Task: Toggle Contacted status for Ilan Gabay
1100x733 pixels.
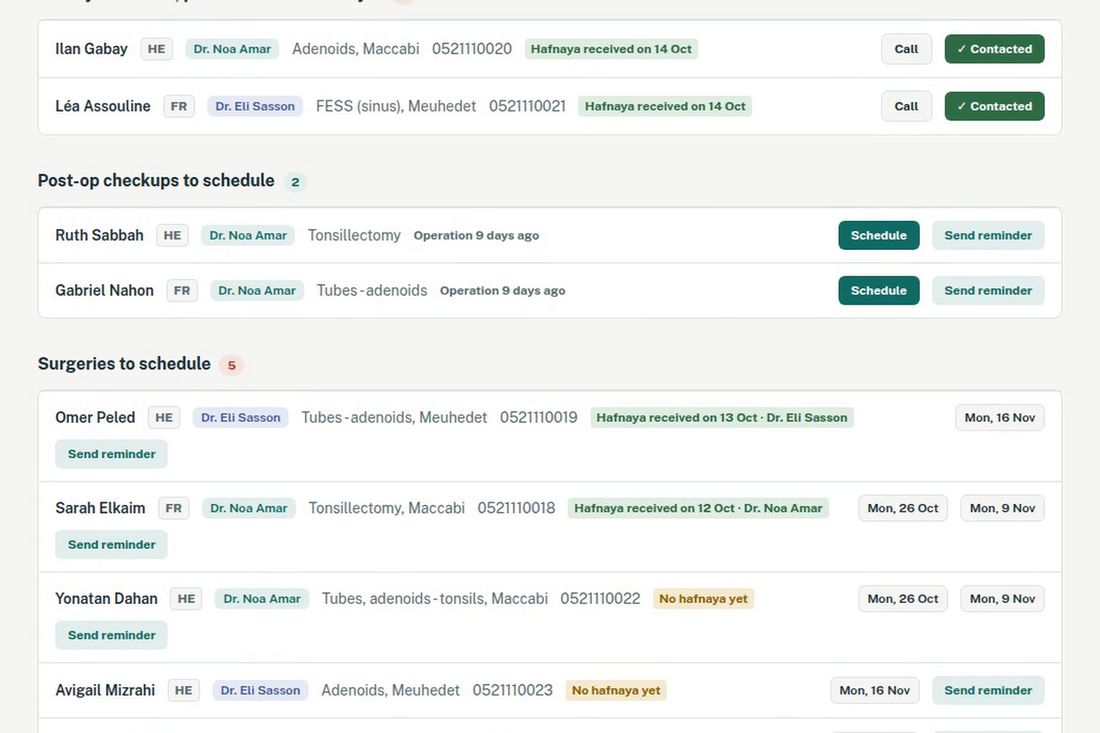Action: point(994,49)
